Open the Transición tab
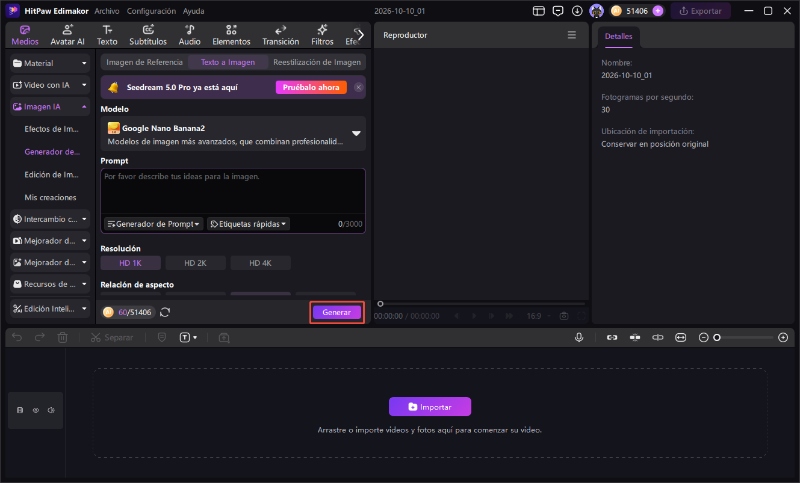800x483 pixels. point(281,35)
